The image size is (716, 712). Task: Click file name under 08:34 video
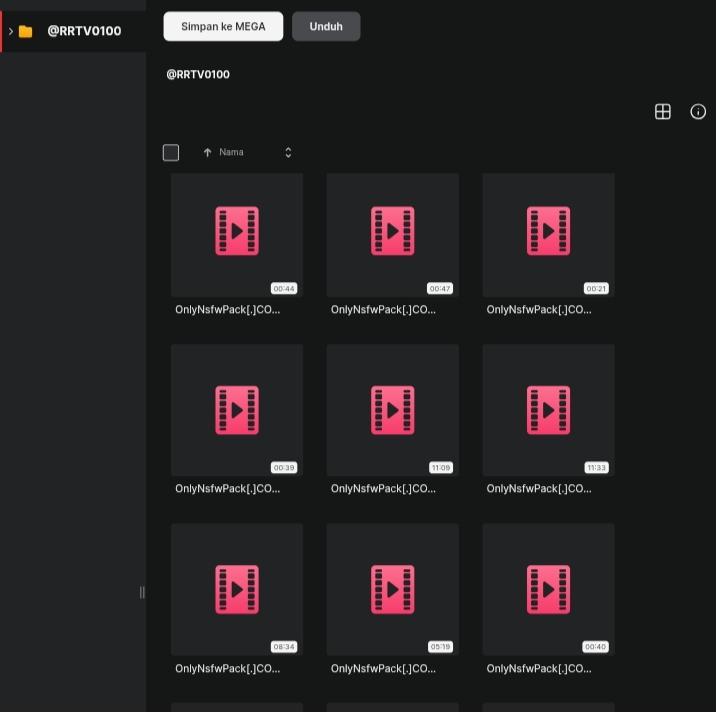[x=227, y=669]
